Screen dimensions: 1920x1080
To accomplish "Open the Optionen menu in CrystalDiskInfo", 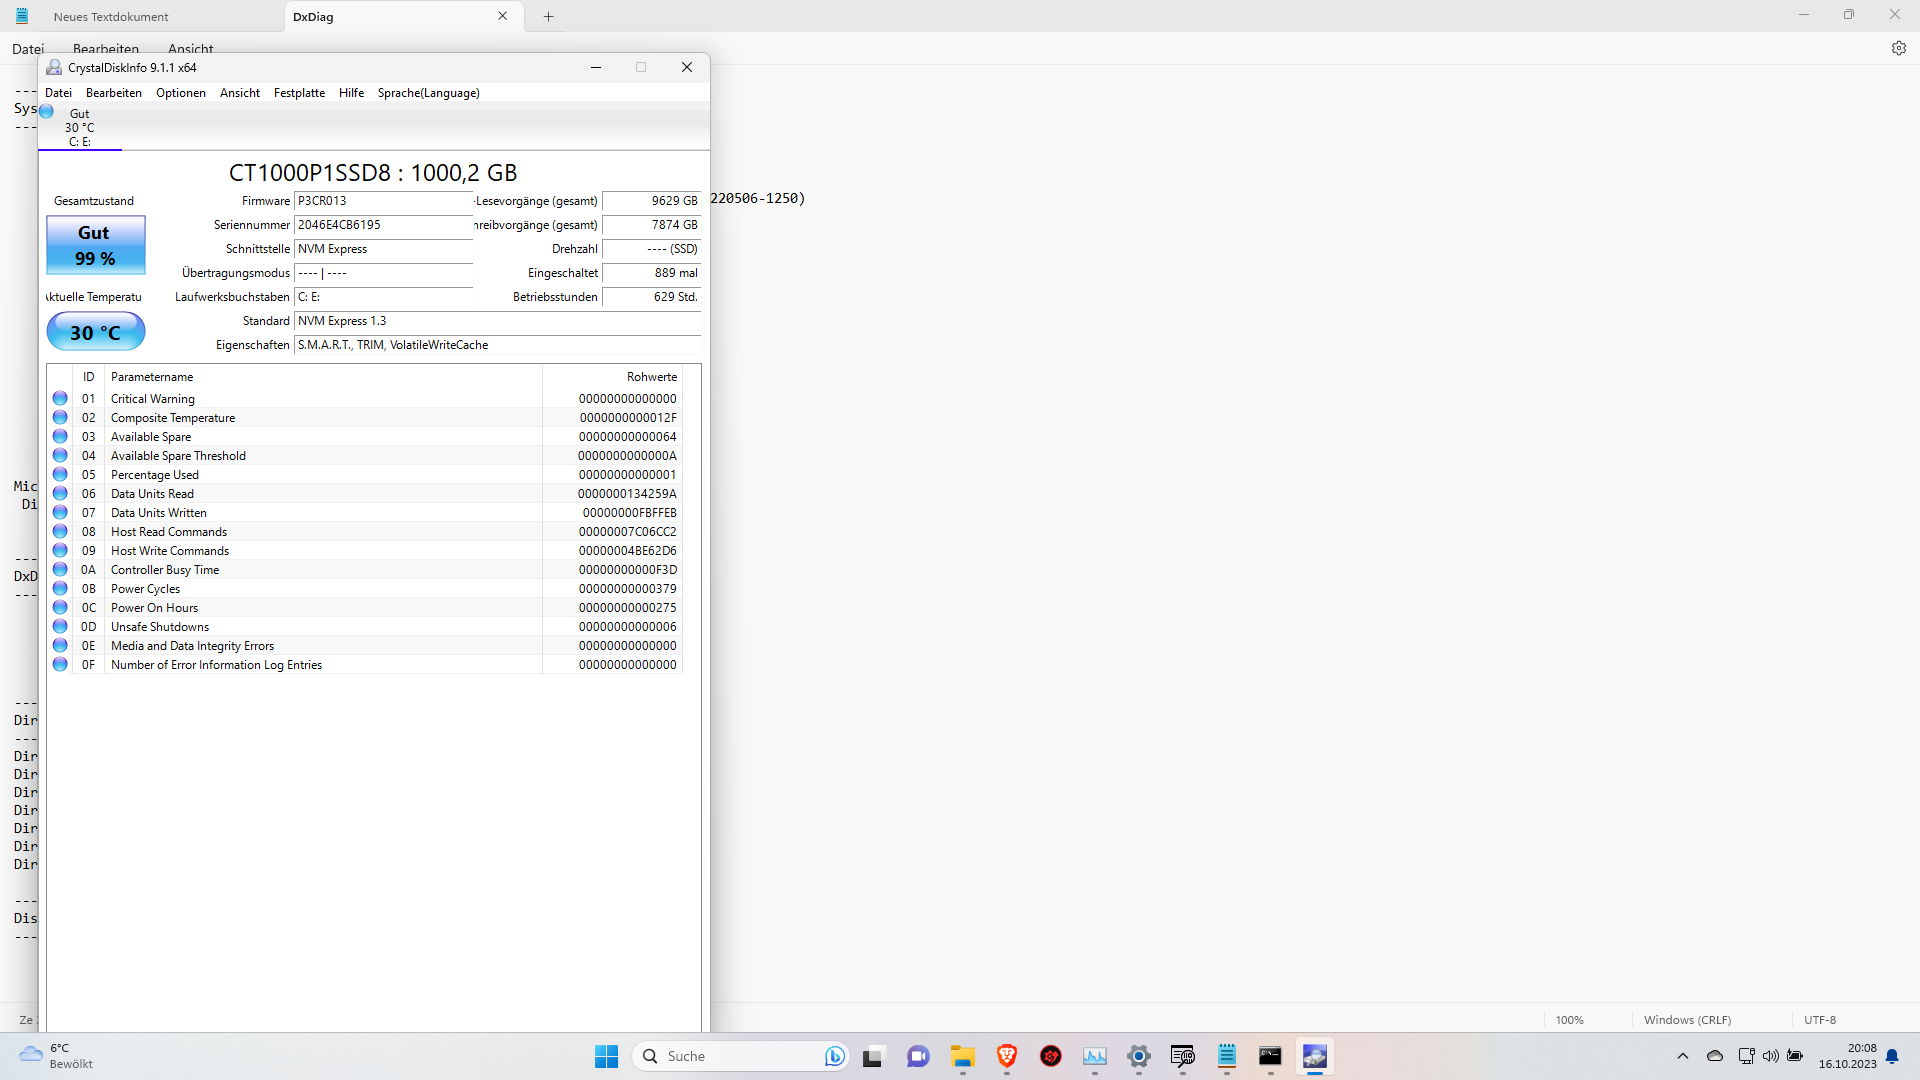I will point(181,93).
